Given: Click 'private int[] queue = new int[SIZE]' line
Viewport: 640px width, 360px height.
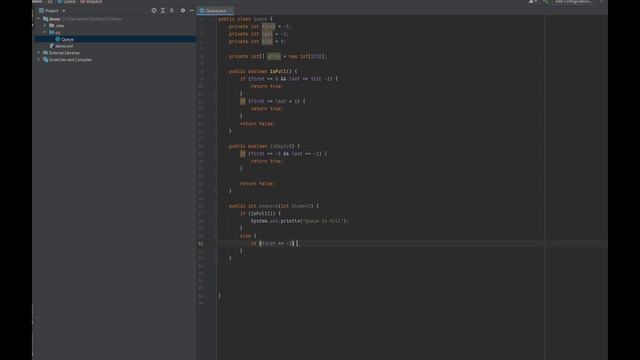Looking at the screenshot, I should 278,56.
